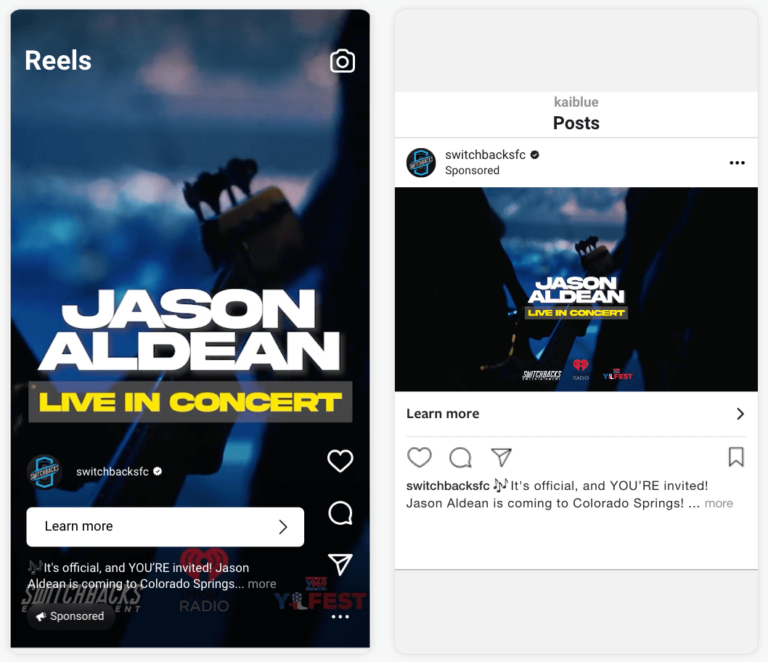Comment on the switchbacksfc feed post
The width and height of the screenshot is (768, 662).
pyautogui.click(x=460, y=458)
